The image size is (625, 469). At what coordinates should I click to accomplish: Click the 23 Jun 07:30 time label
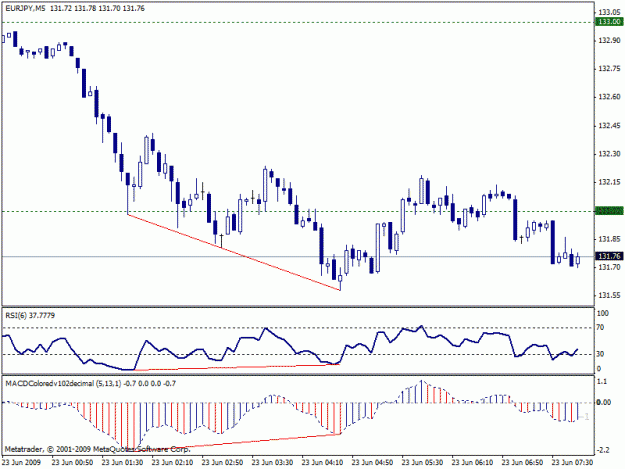pos(572,462)
